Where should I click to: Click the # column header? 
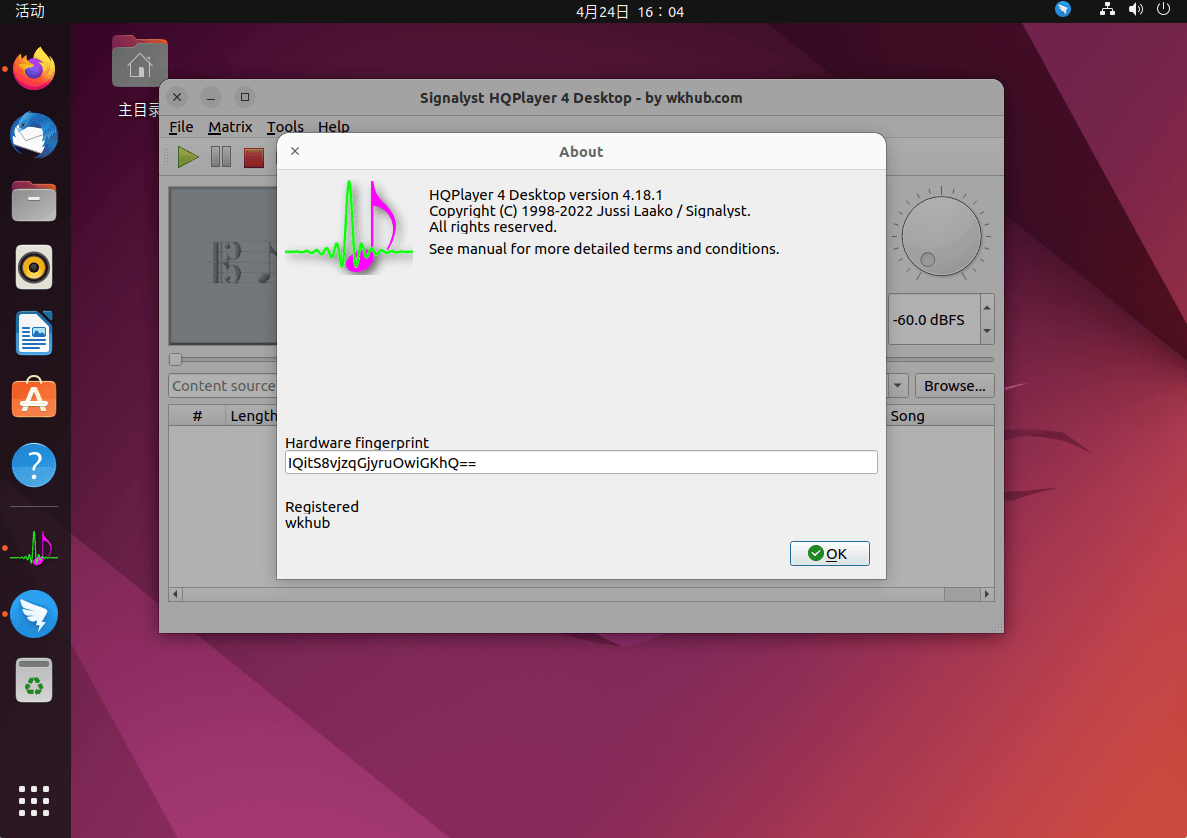(198, 416)
